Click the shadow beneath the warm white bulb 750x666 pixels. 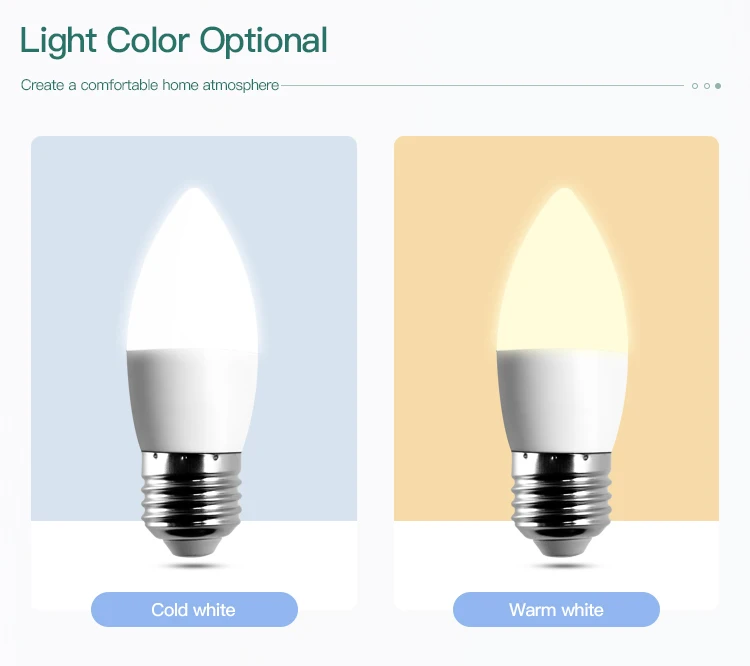(x=562, y=565)
